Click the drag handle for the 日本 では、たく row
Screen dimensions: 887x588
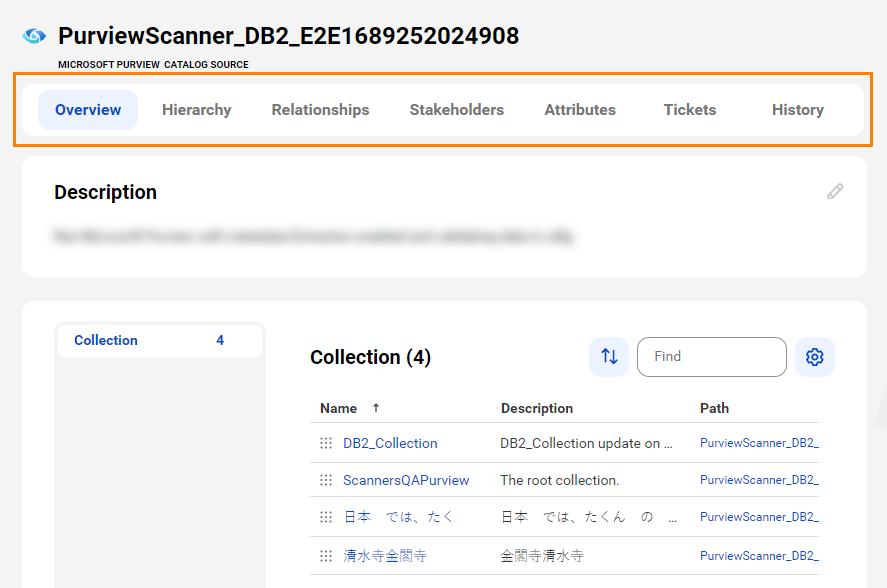tap(326, 517)
